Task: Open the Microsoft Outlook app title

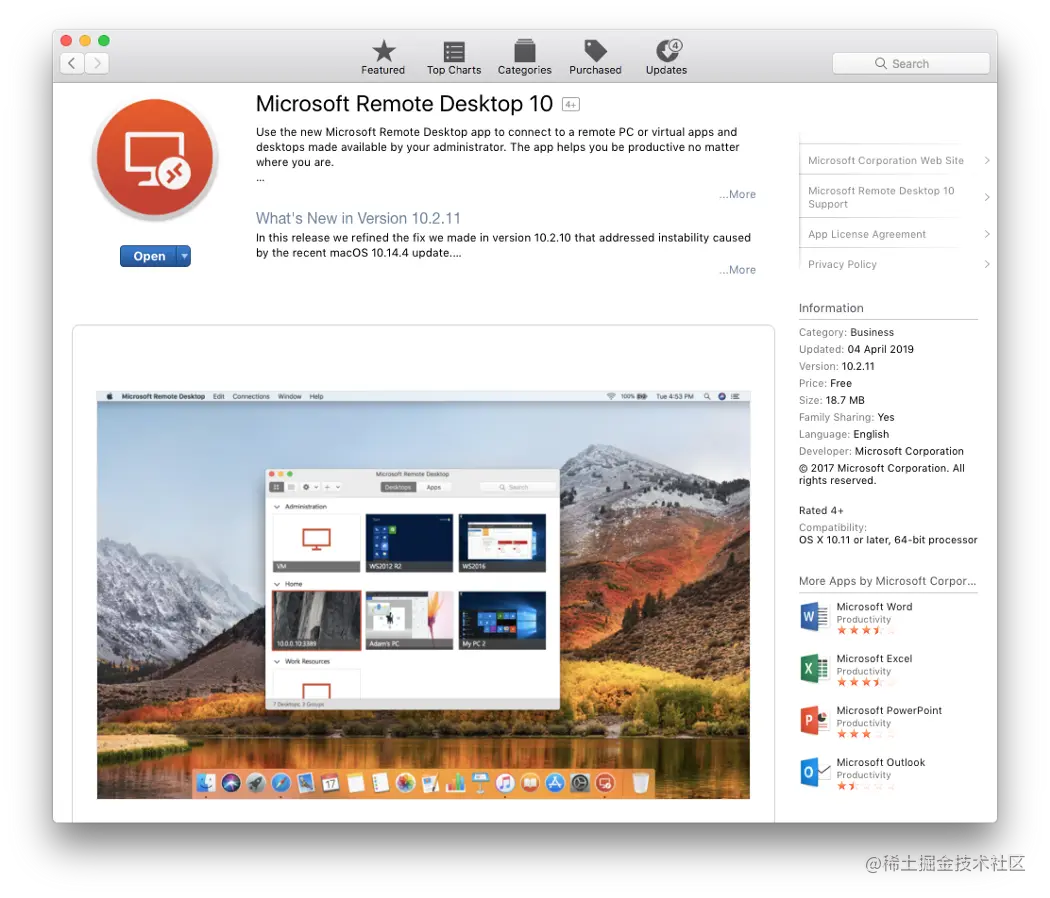Action: pos(881,762)
